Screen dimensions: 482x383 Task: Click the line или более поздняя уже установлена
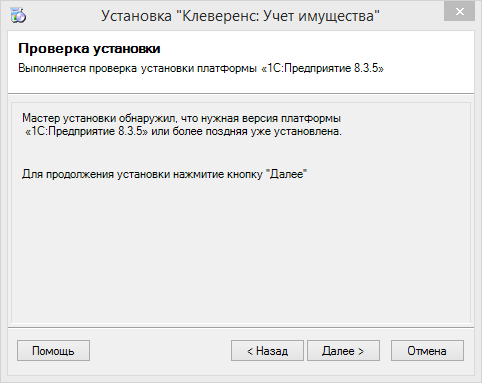pyautogui.click(x=246, y=131)
